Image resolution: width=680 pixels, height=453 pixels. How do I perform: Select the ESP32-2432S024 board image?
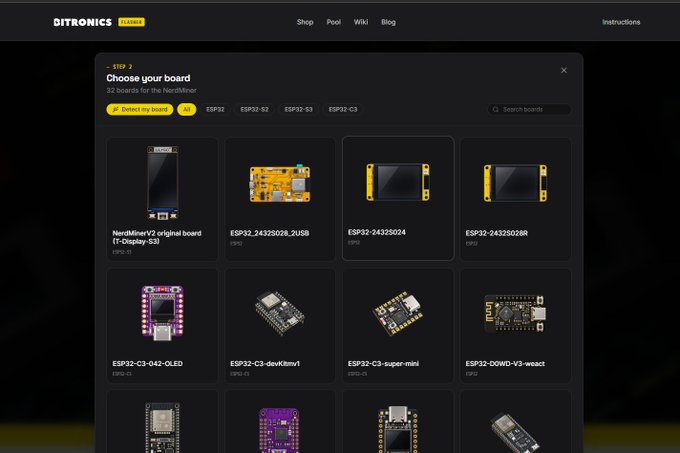[x=398, y=182]
